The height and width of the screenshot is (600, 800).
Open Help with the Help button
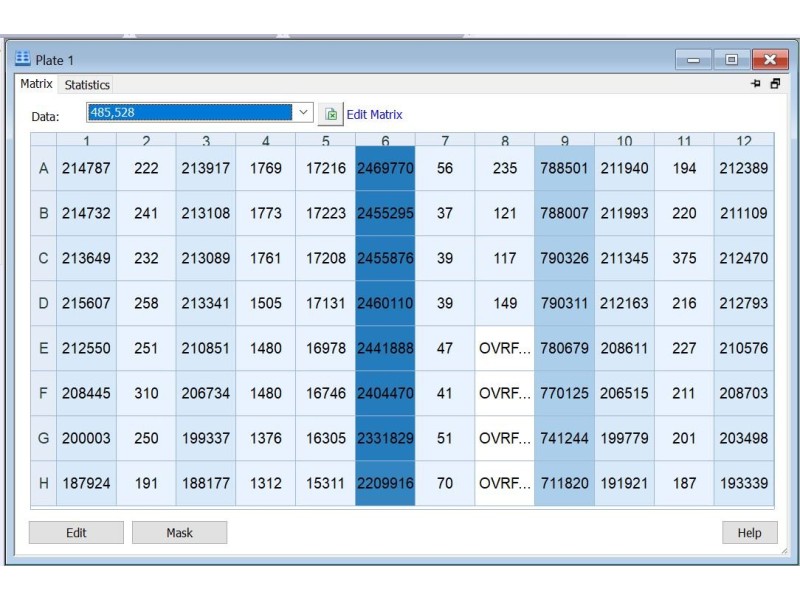[x=749, y=533]
